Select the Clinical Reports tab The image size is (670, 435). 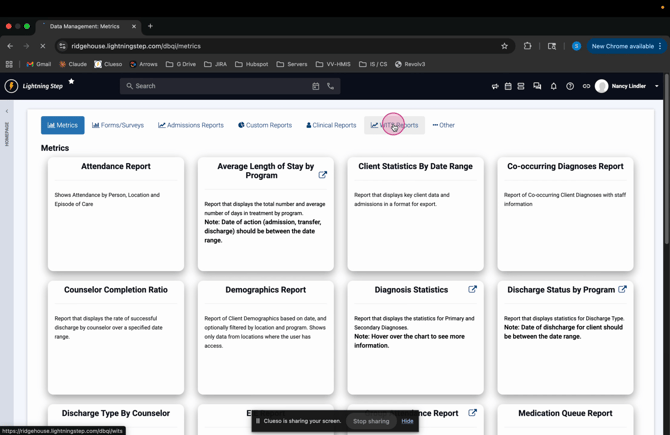[x=331, y=125]
